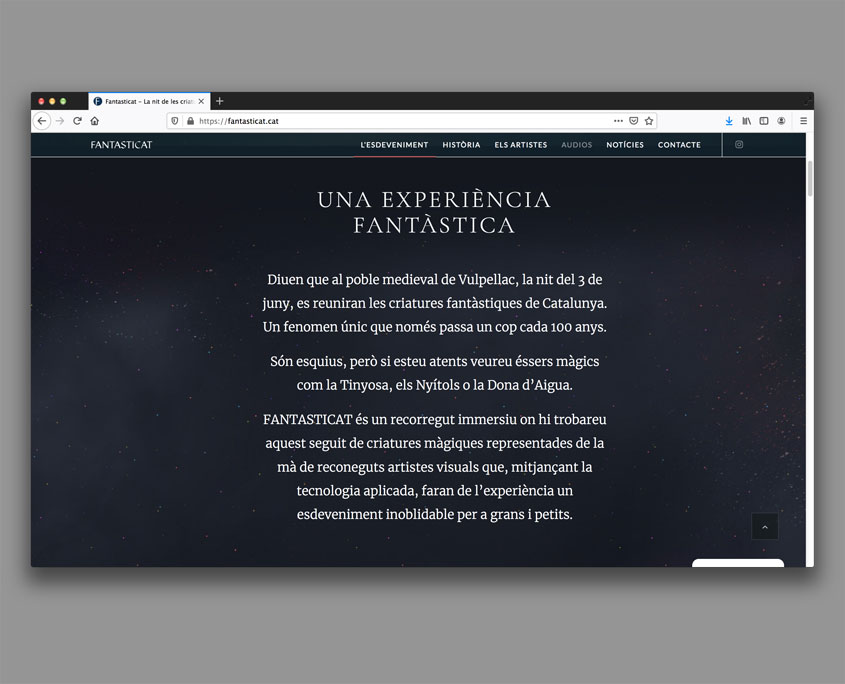Go to the browser home page icon
This screenshot has height=684, width=845.
coord(94,121)
